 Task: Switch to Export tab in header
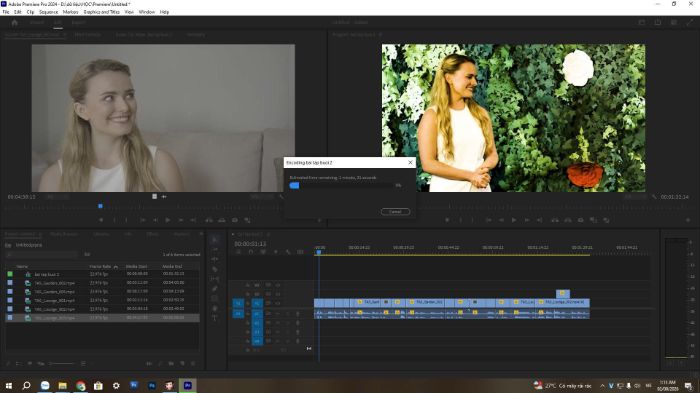78,22
